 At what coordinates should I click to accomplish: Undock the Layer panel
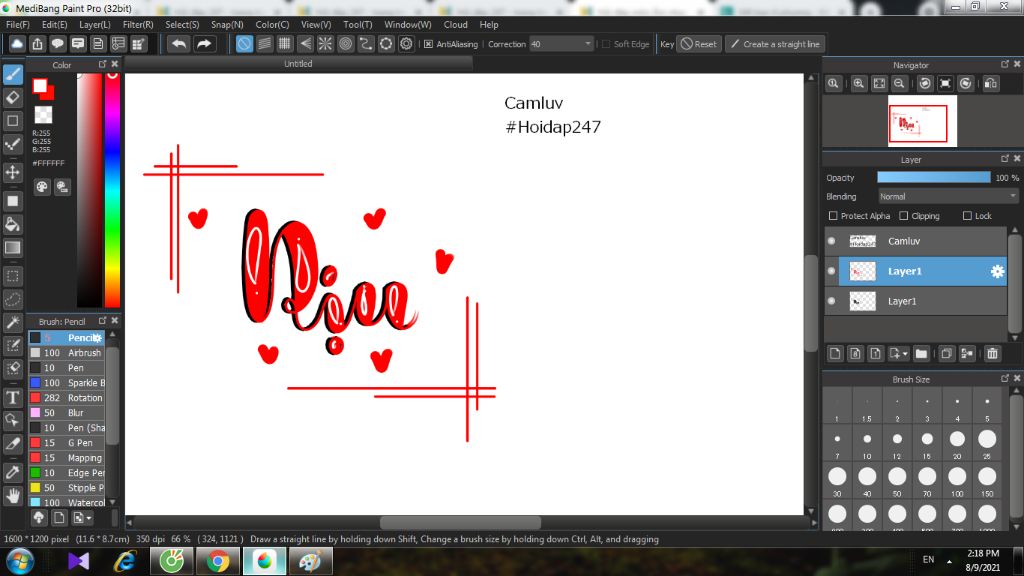click(1004, 159)
